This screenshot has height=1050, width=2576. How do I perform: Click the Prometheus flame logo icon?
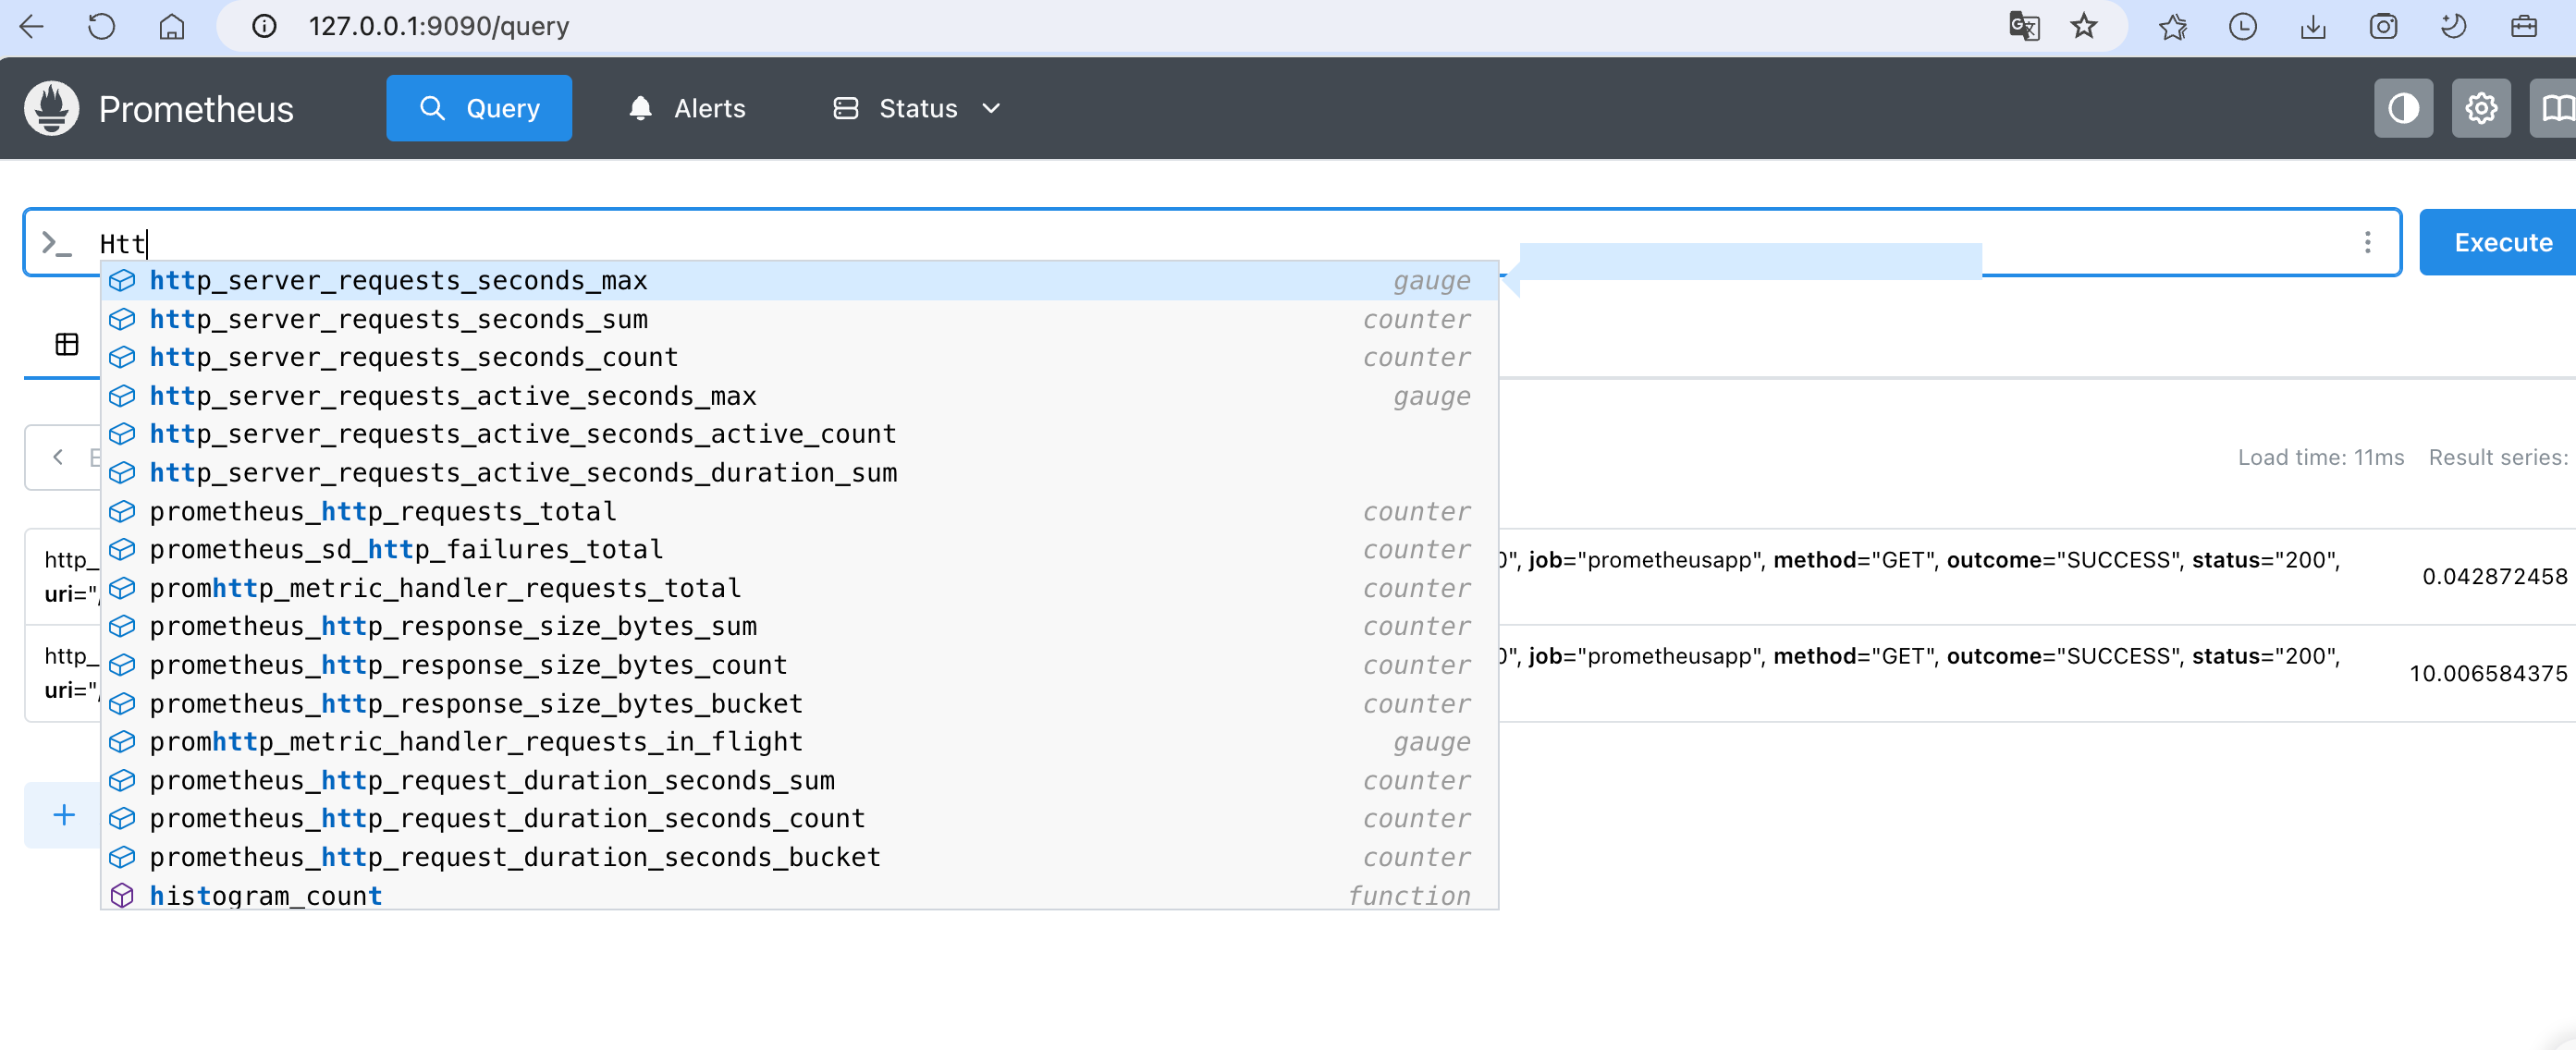point(51,108)
